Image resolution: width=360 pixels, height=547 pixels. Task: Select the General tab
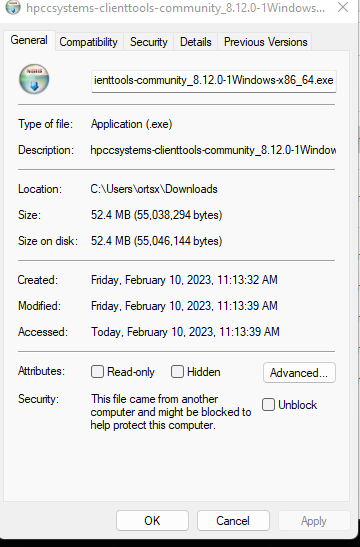tap(29, 40)
